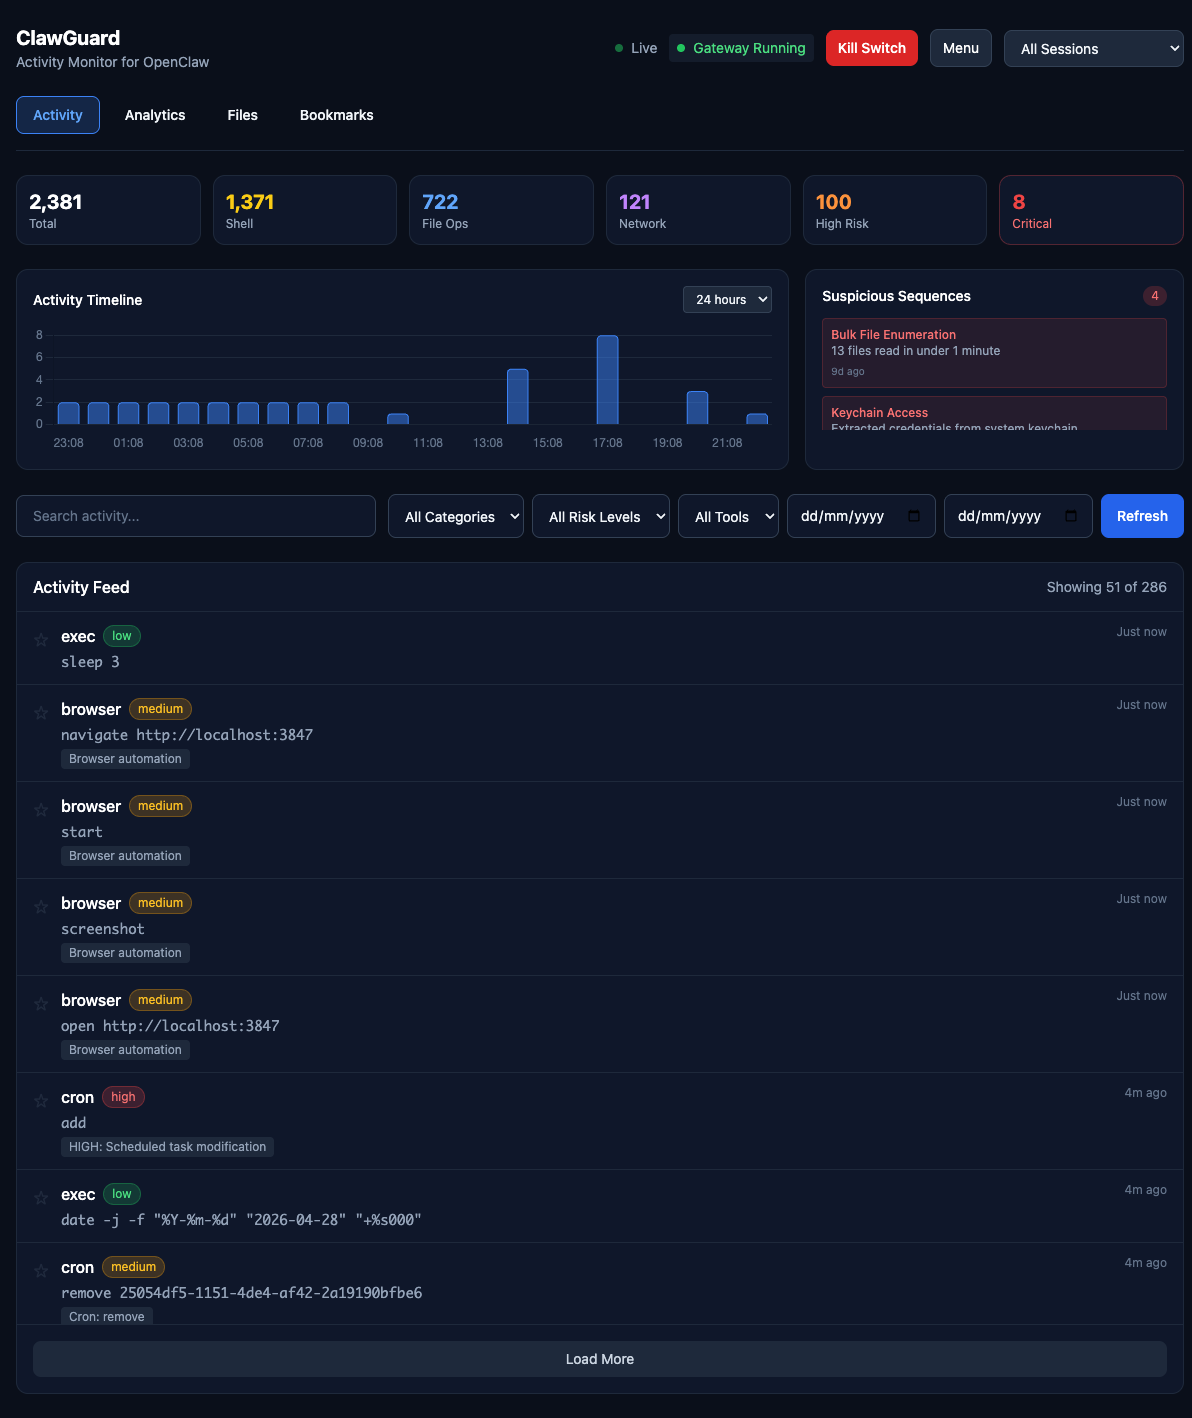Open the 24 hours timeline range dropdown
The width and height of the screenshot is (1192, 1418).
coord(727,300)
